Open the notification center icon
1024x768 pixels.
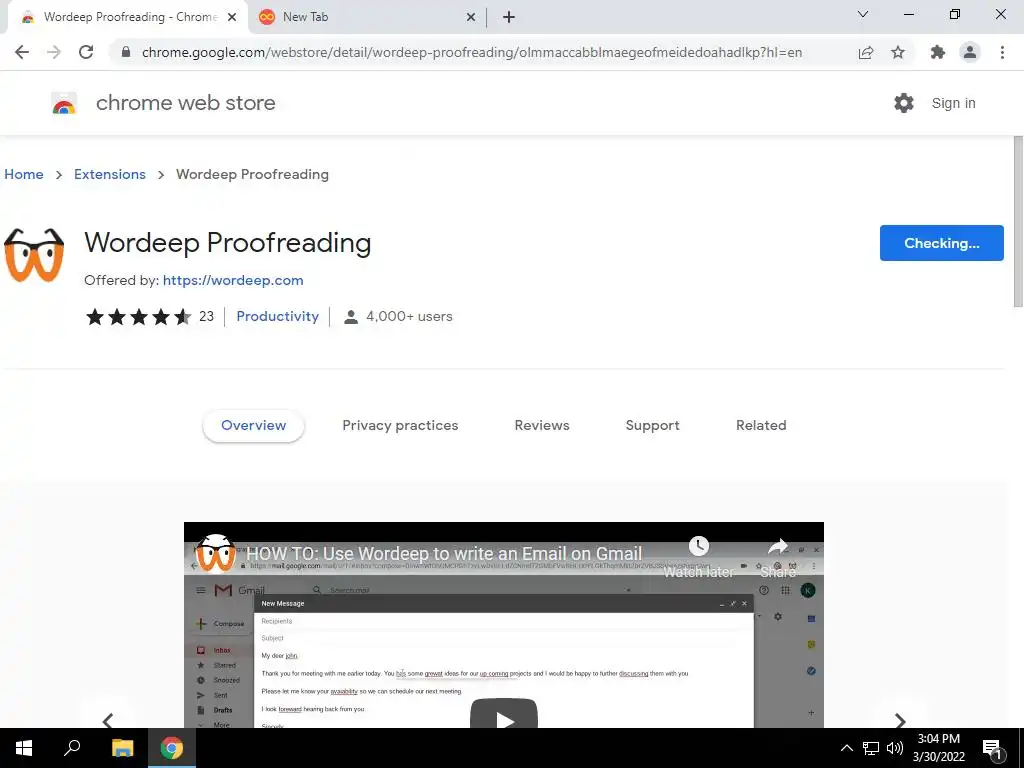[x=993, y=749]
